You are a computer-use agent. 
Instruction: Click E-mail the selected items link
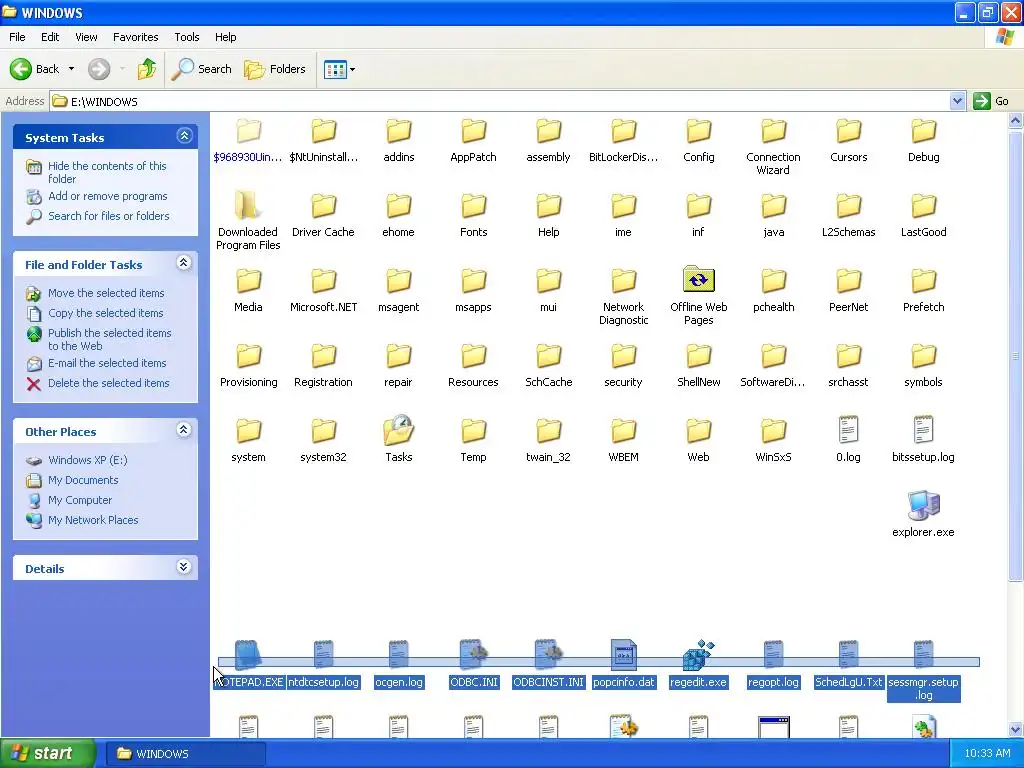tap(107, 363)
